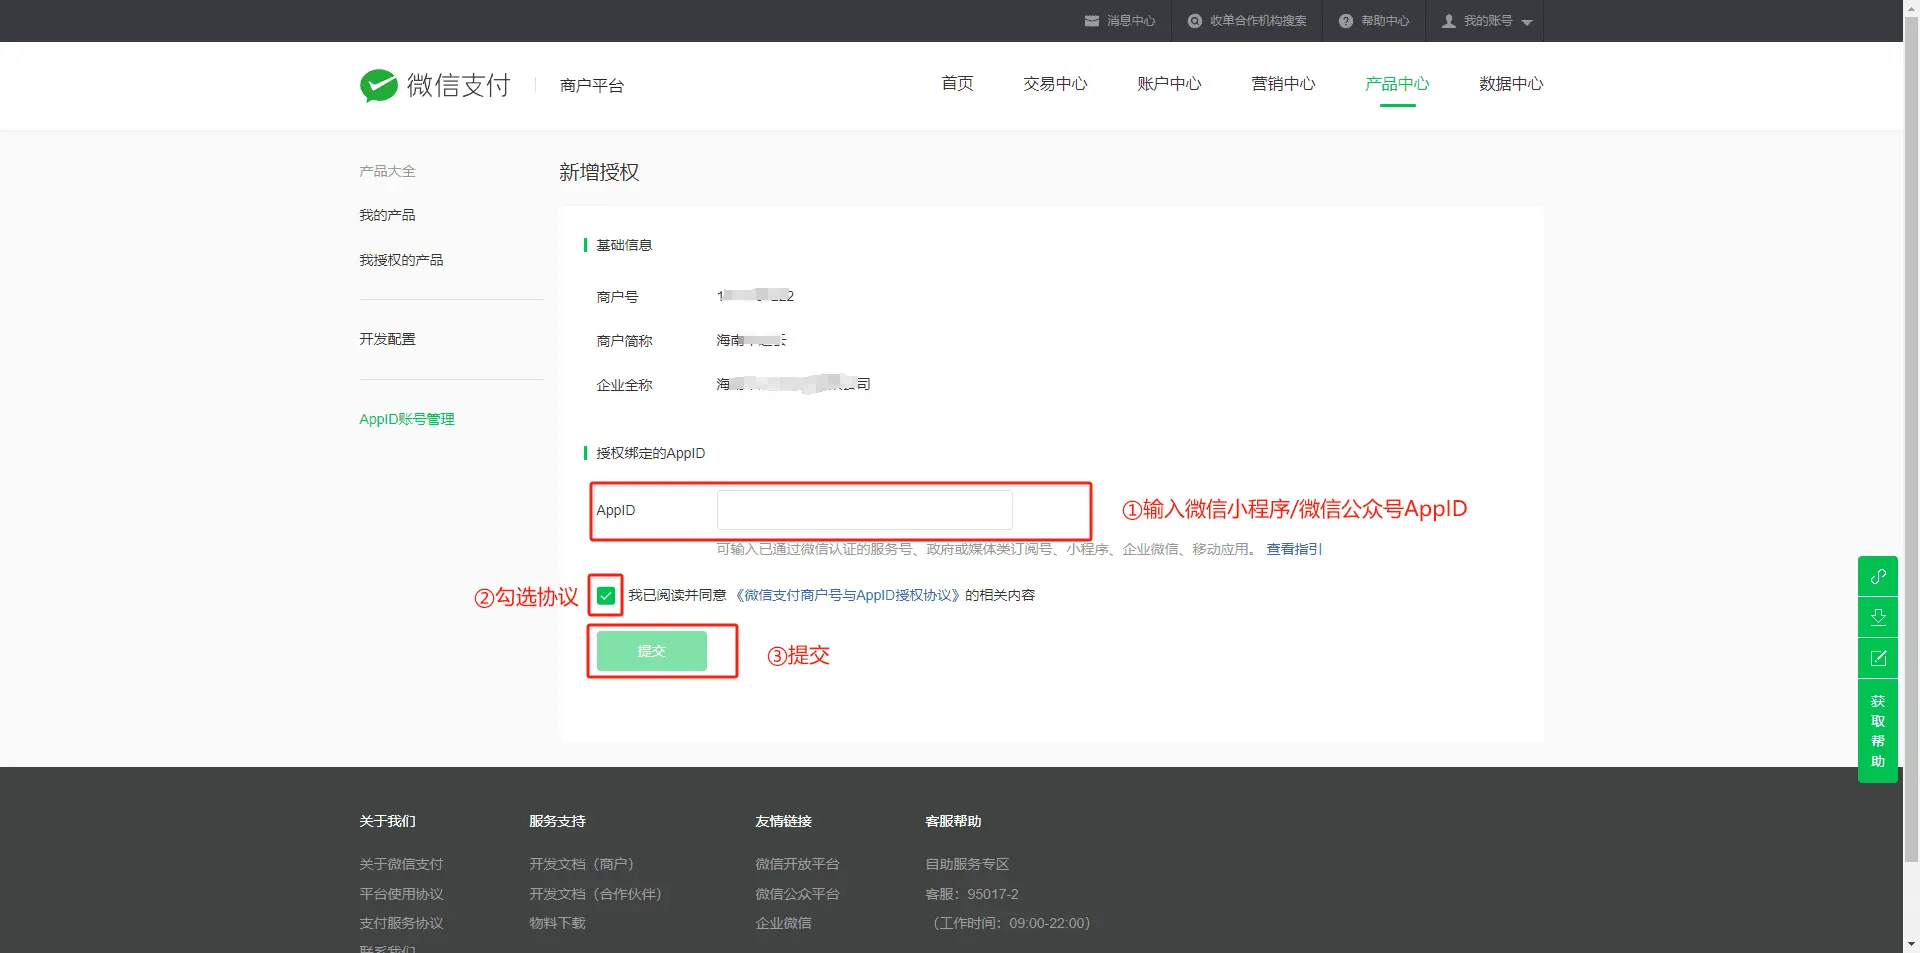The width and height of the screenshot is (1920, 953).
Task: Click the AppID text input field
Action: pyautogui.click(x=864, y=510)
